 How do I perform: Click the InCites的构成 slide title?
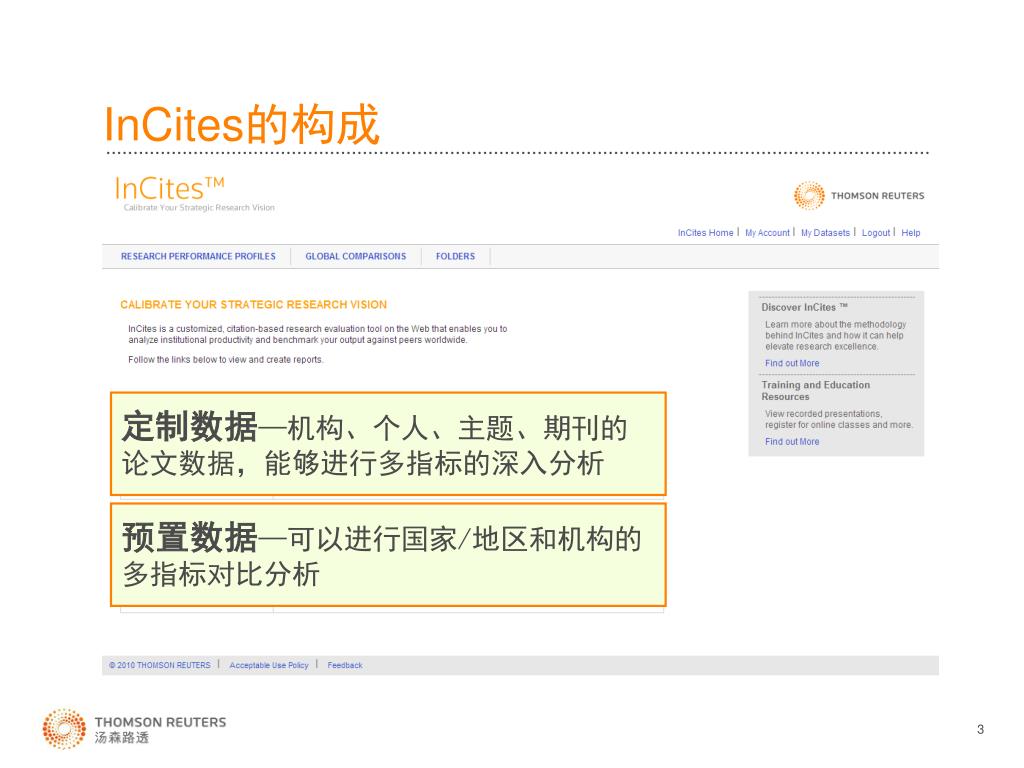click(x=242, y=124)
